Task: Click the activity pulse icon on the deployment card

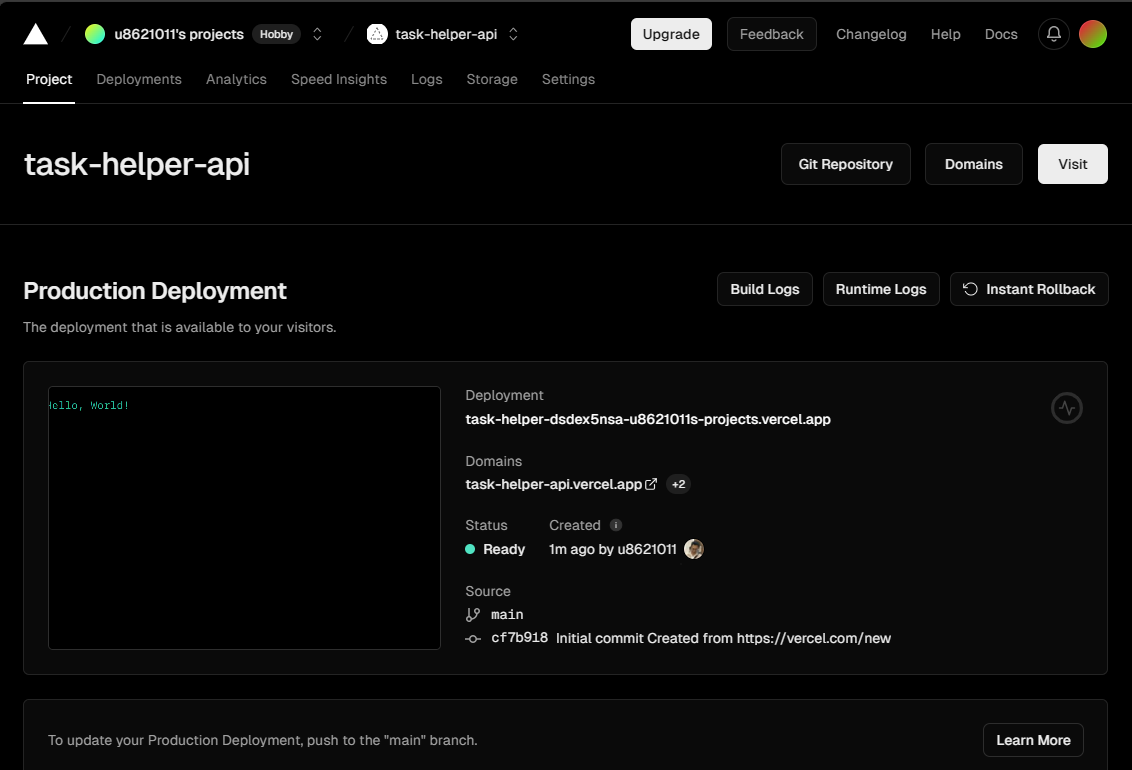Action: click(1067, 408)
